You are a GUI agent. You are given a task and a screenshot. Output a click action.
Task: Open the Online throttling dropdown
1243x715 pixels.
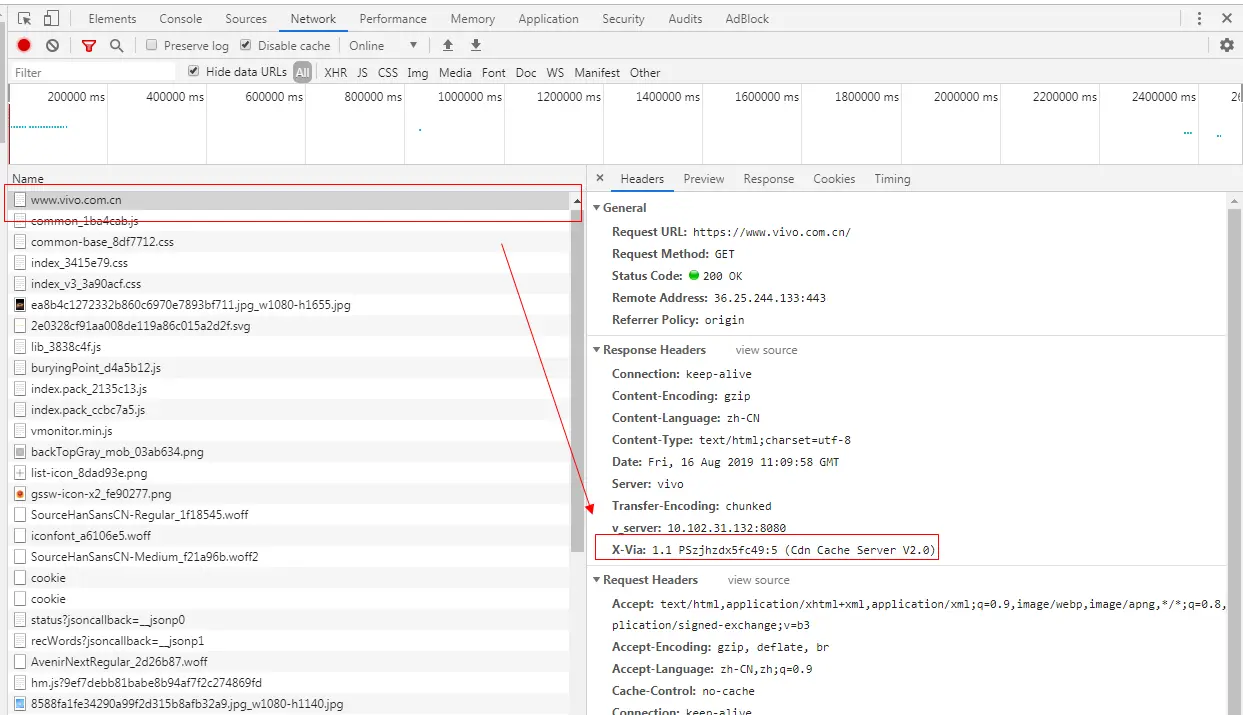point(383,45)
